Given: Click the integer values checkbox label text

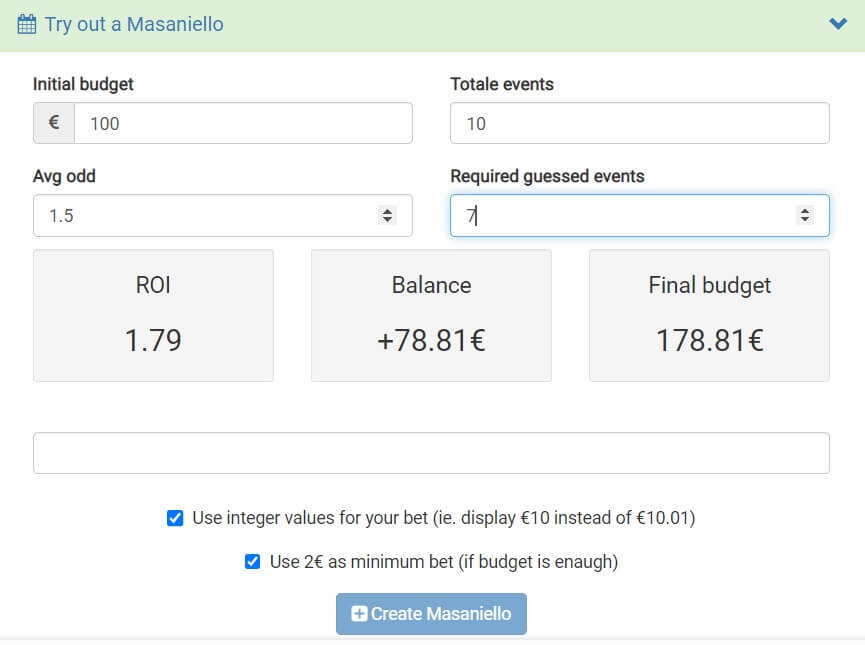Looking at the screenshot, I should click(444, 518).
